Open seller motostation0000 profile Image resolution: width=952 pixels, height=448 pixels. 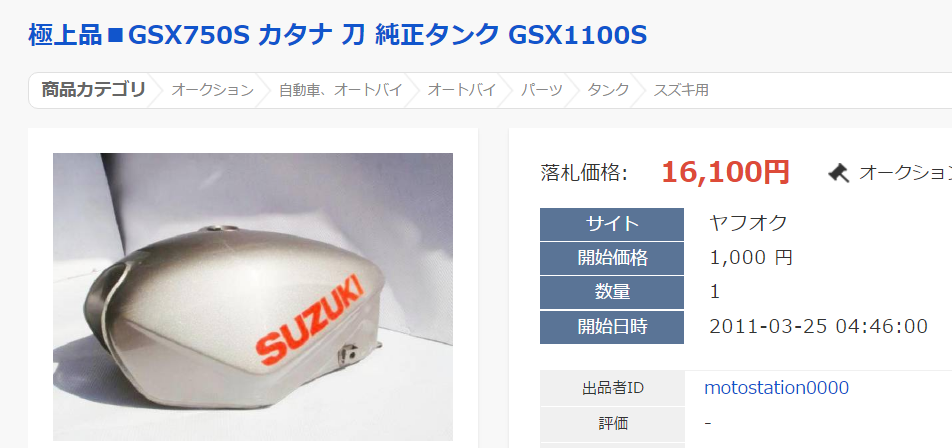click(x=776, y=388)
